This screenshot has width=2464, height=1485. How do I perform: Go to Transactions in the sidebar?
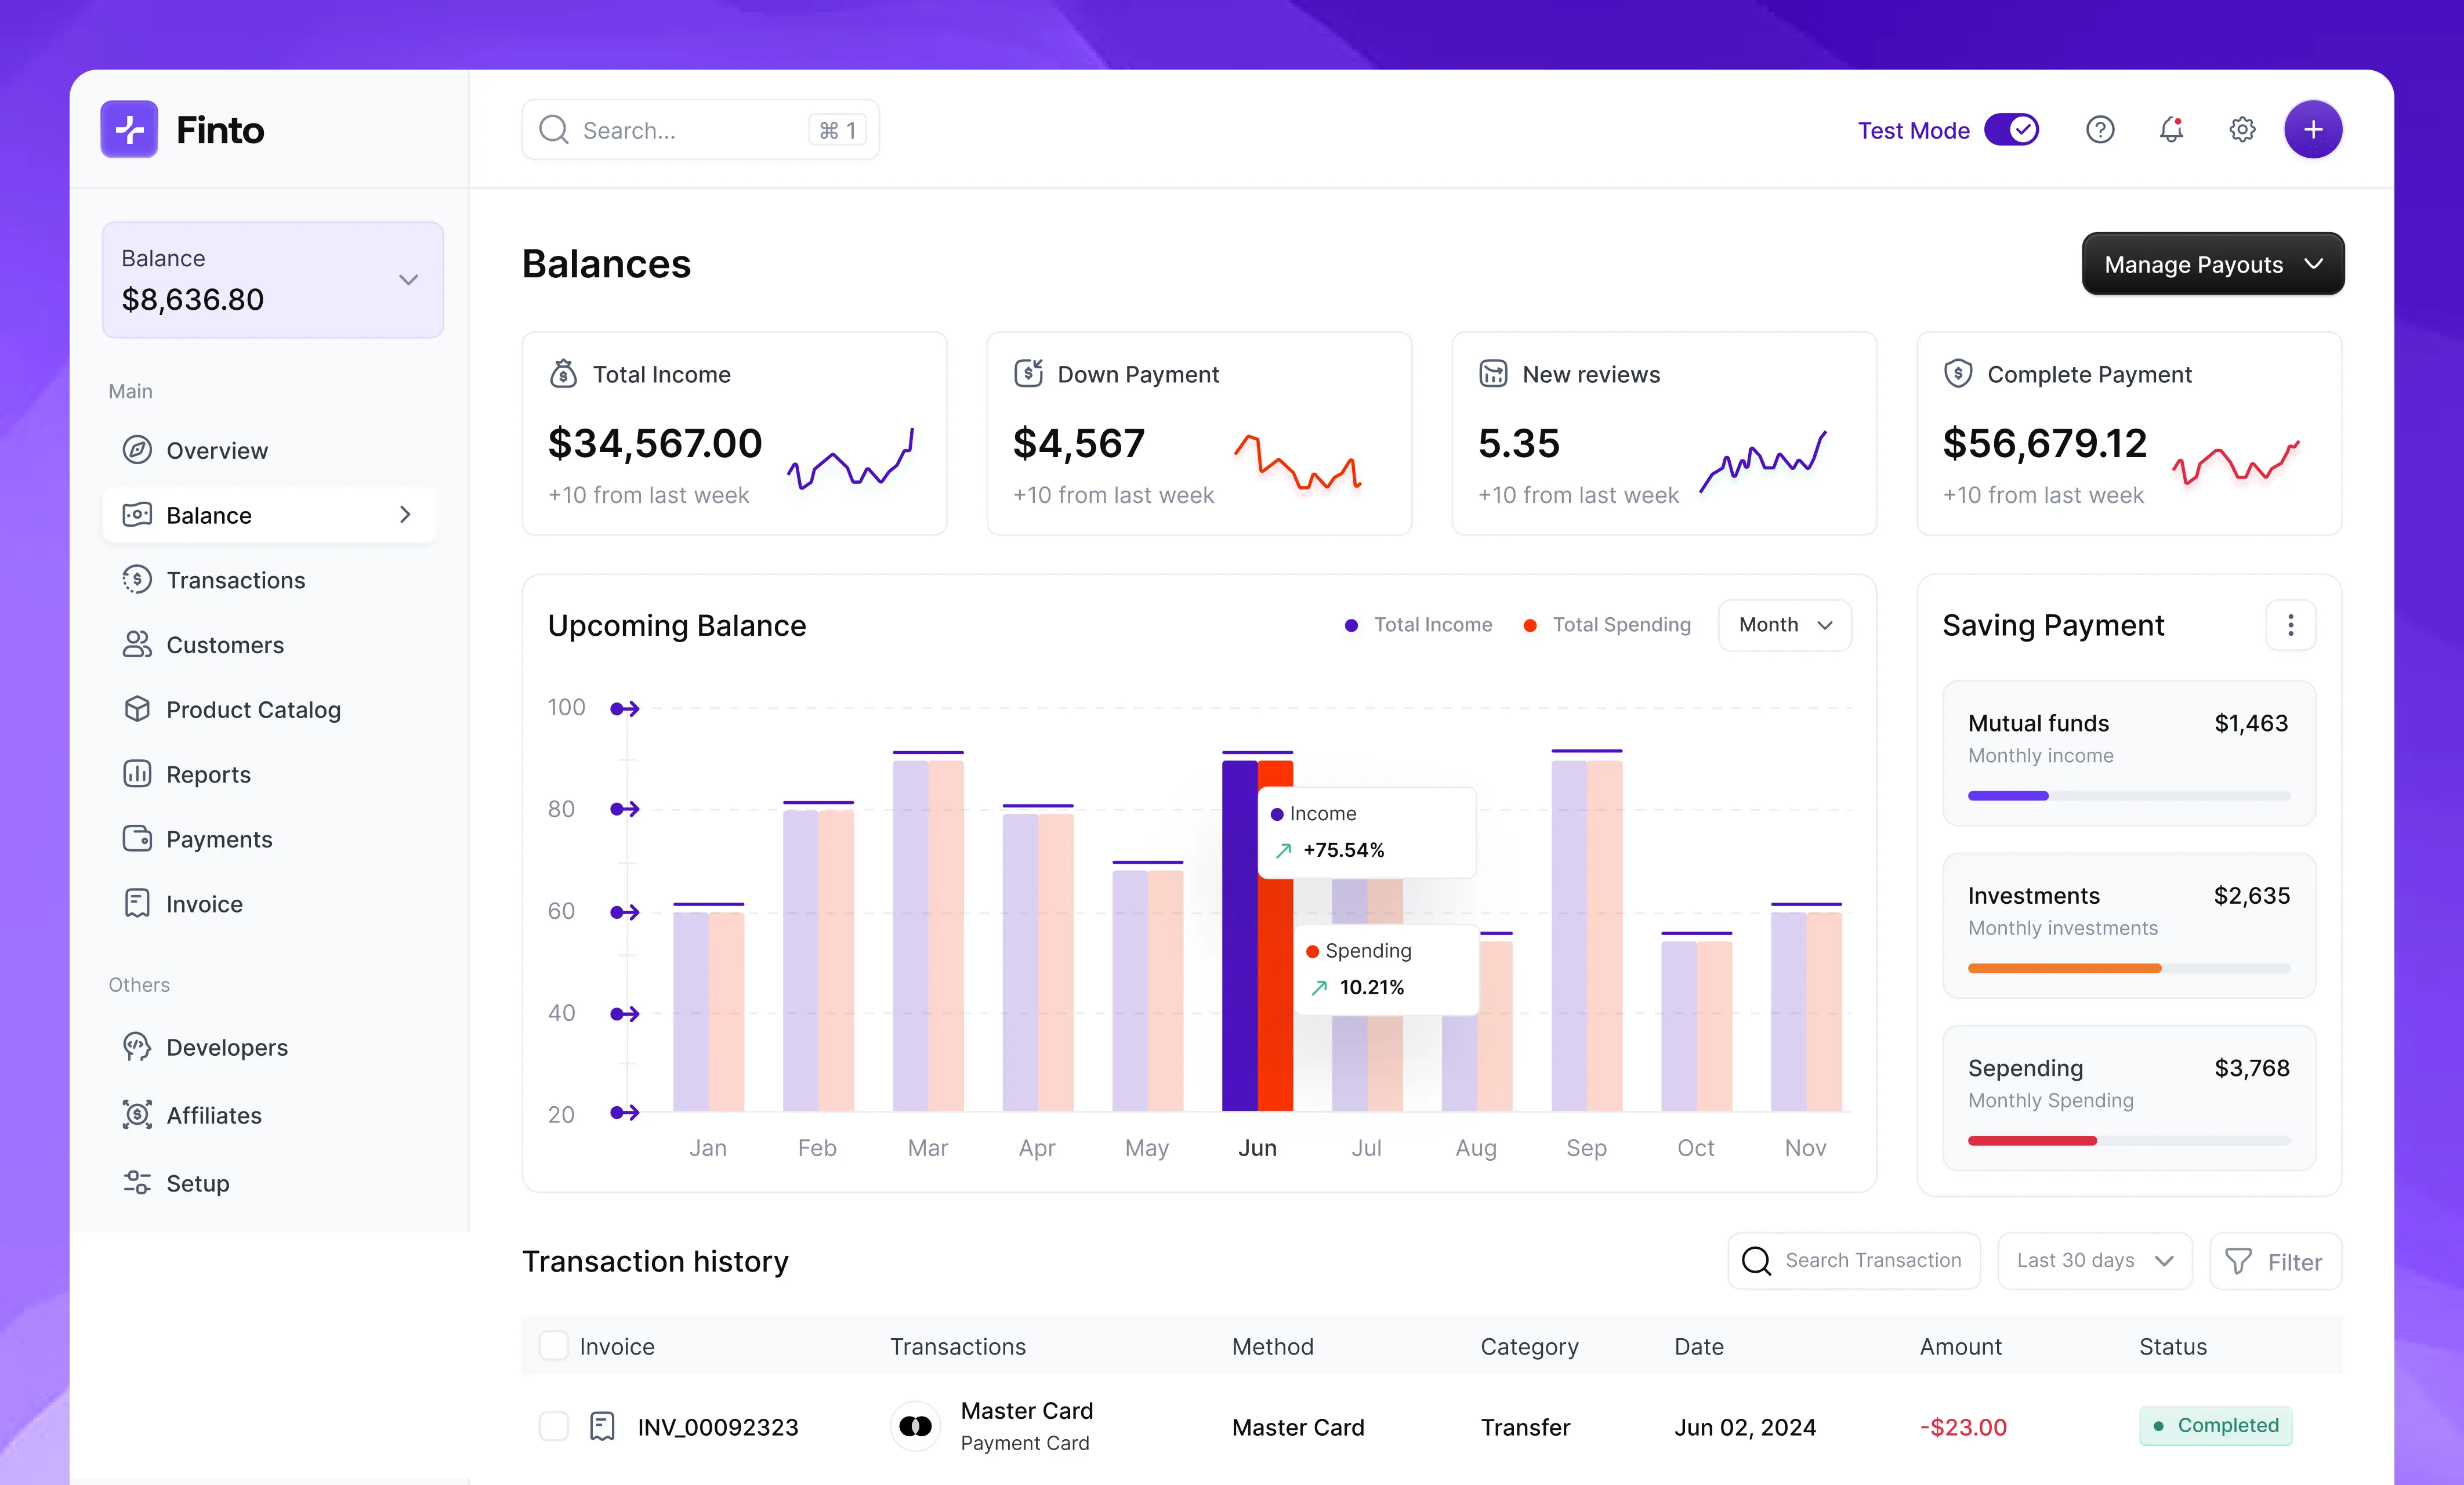[x=235, y=580]
